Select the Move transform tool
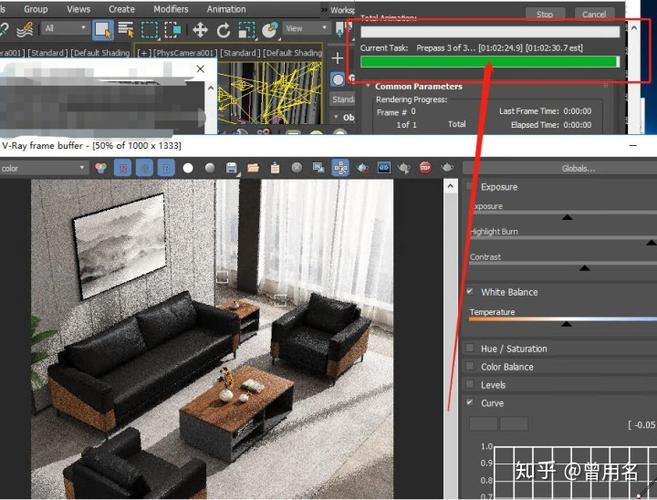Image resolution: width=657 pixels, height=500 pixels. pyautogui.click(x=200, y=30)
